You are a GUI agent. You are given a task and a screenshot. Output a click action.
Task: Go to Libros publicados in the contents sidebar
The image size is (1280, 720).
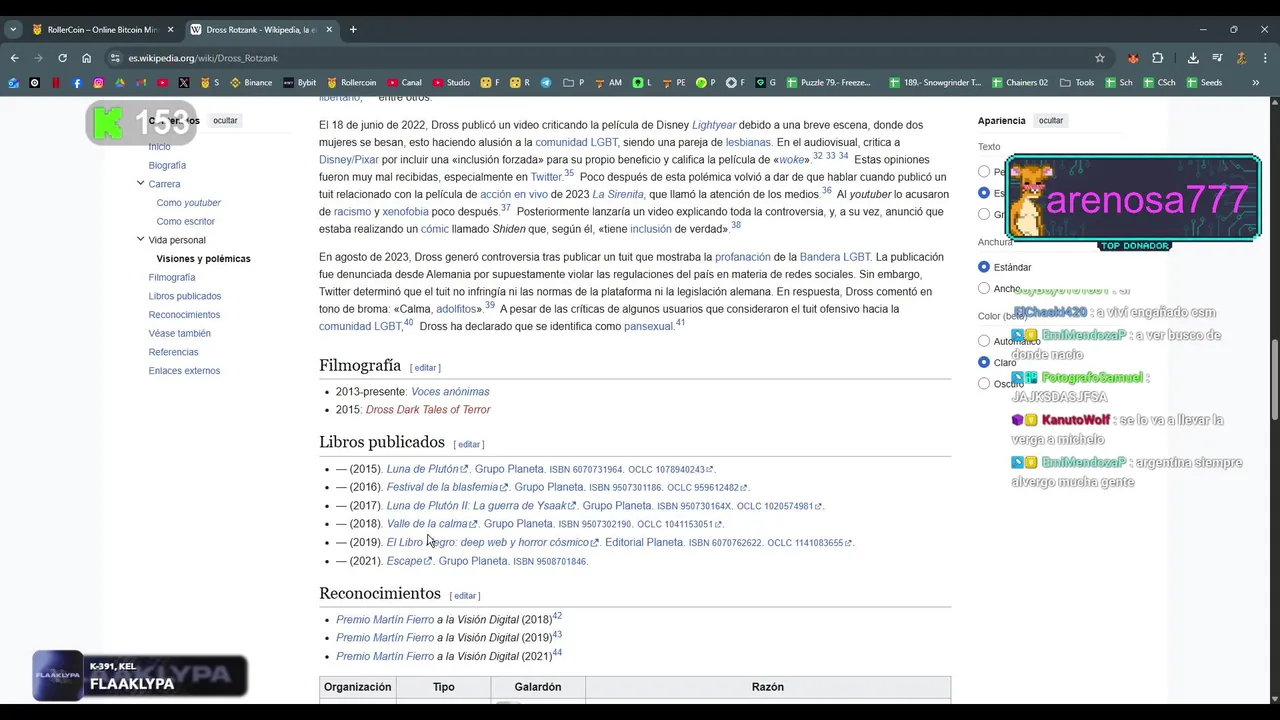point(185,296)
